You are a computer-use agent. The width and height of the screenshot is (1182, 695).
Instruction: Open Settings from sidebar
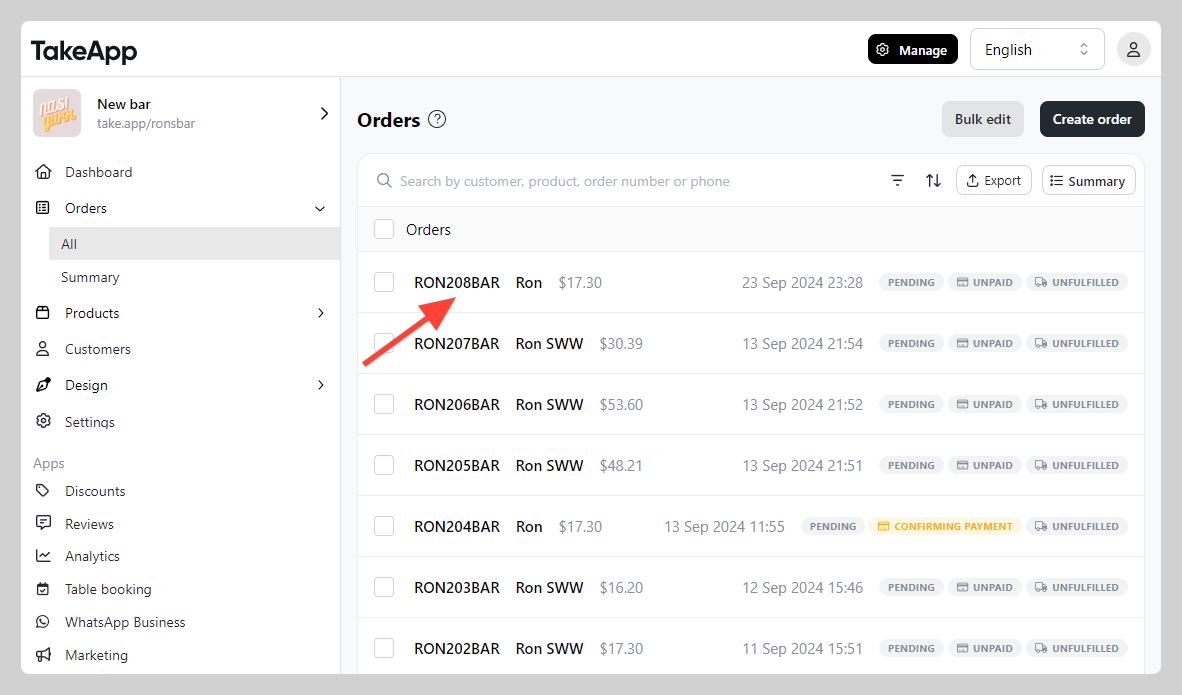[90, 421]
